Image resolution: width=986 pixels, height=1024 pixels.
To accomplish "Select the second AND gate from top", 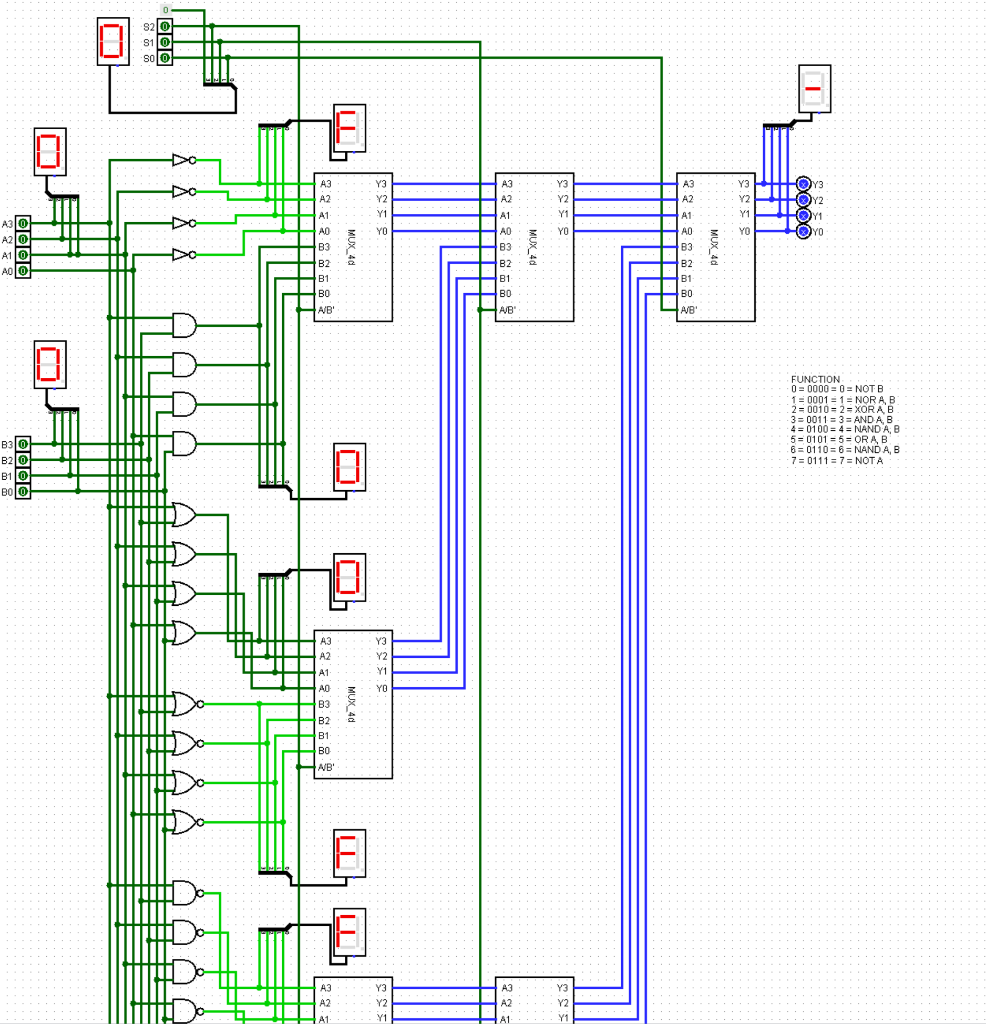I will point(184,364).
